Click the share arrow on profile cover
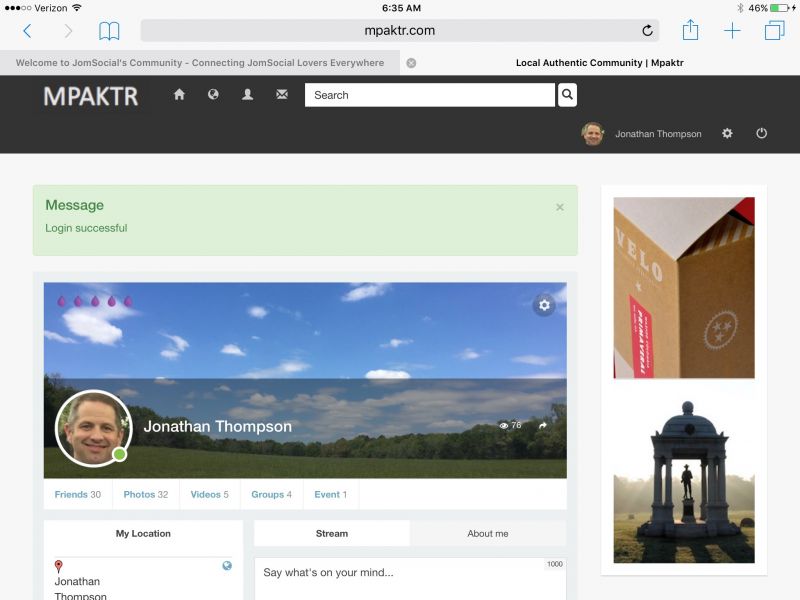Viewport: 800px width, 600px height. click(543, 426)
